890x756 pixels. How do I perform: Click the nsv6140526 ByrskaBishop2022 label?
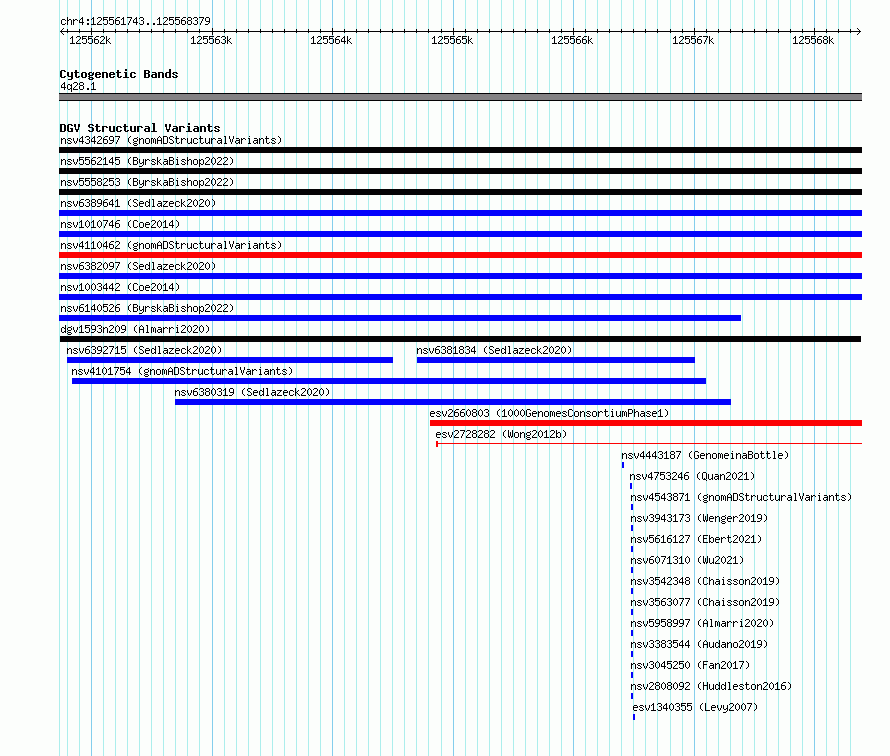147,308
